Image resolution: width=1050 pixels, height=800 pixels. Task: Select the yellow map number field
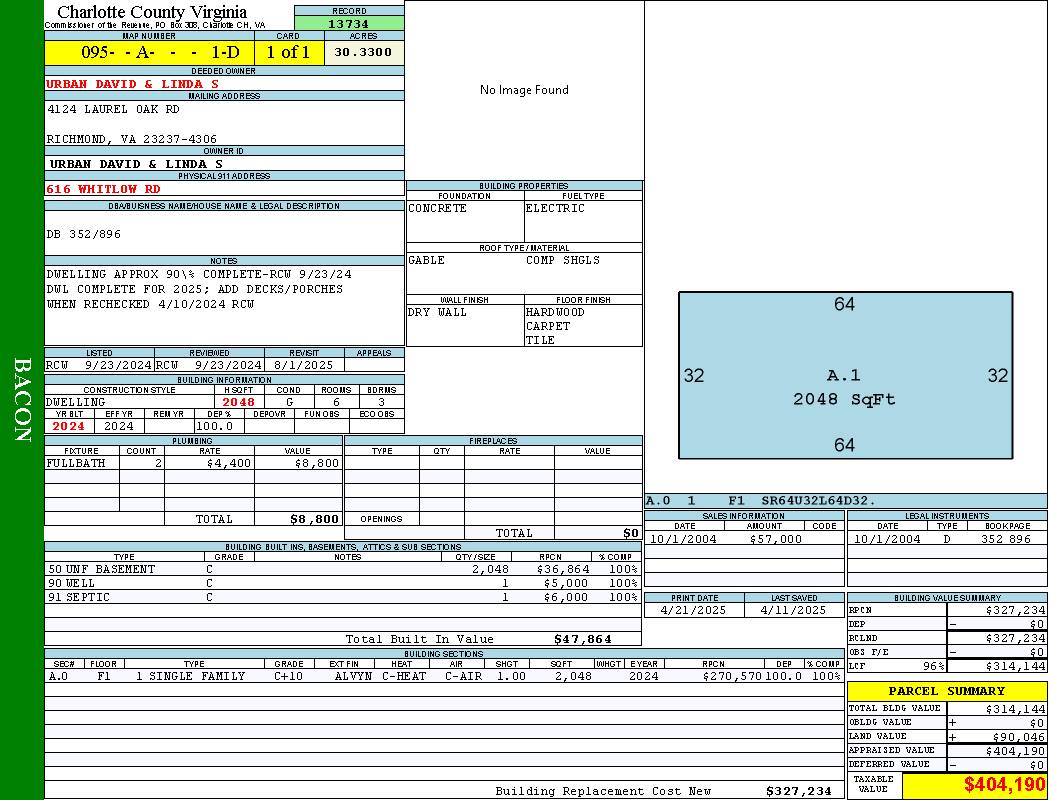tap(149, 52)
